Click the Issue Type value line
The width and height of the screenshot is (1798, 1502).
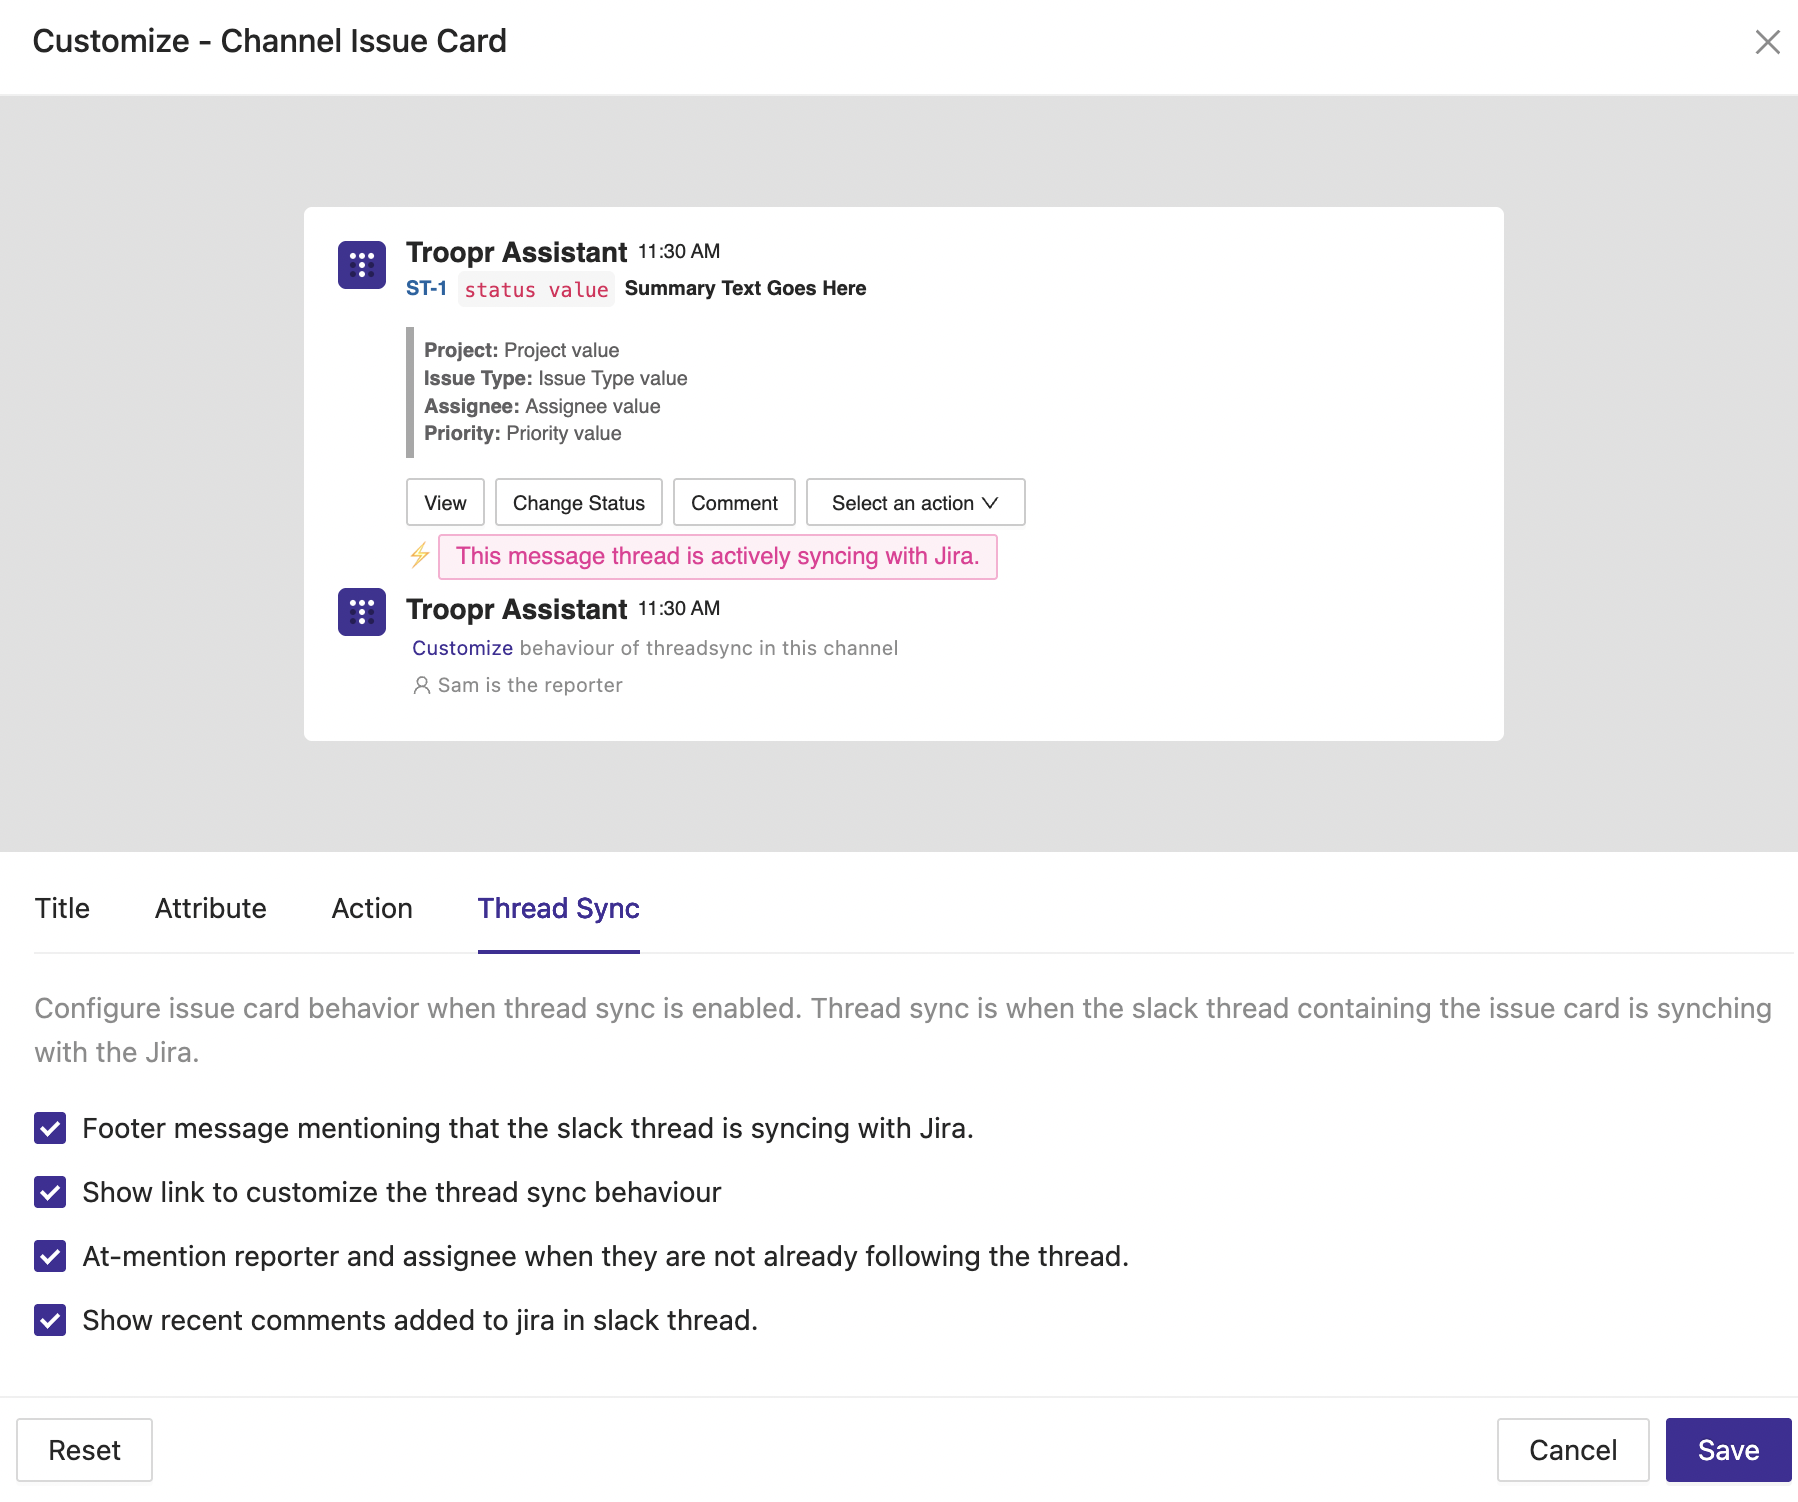(555, 378)
